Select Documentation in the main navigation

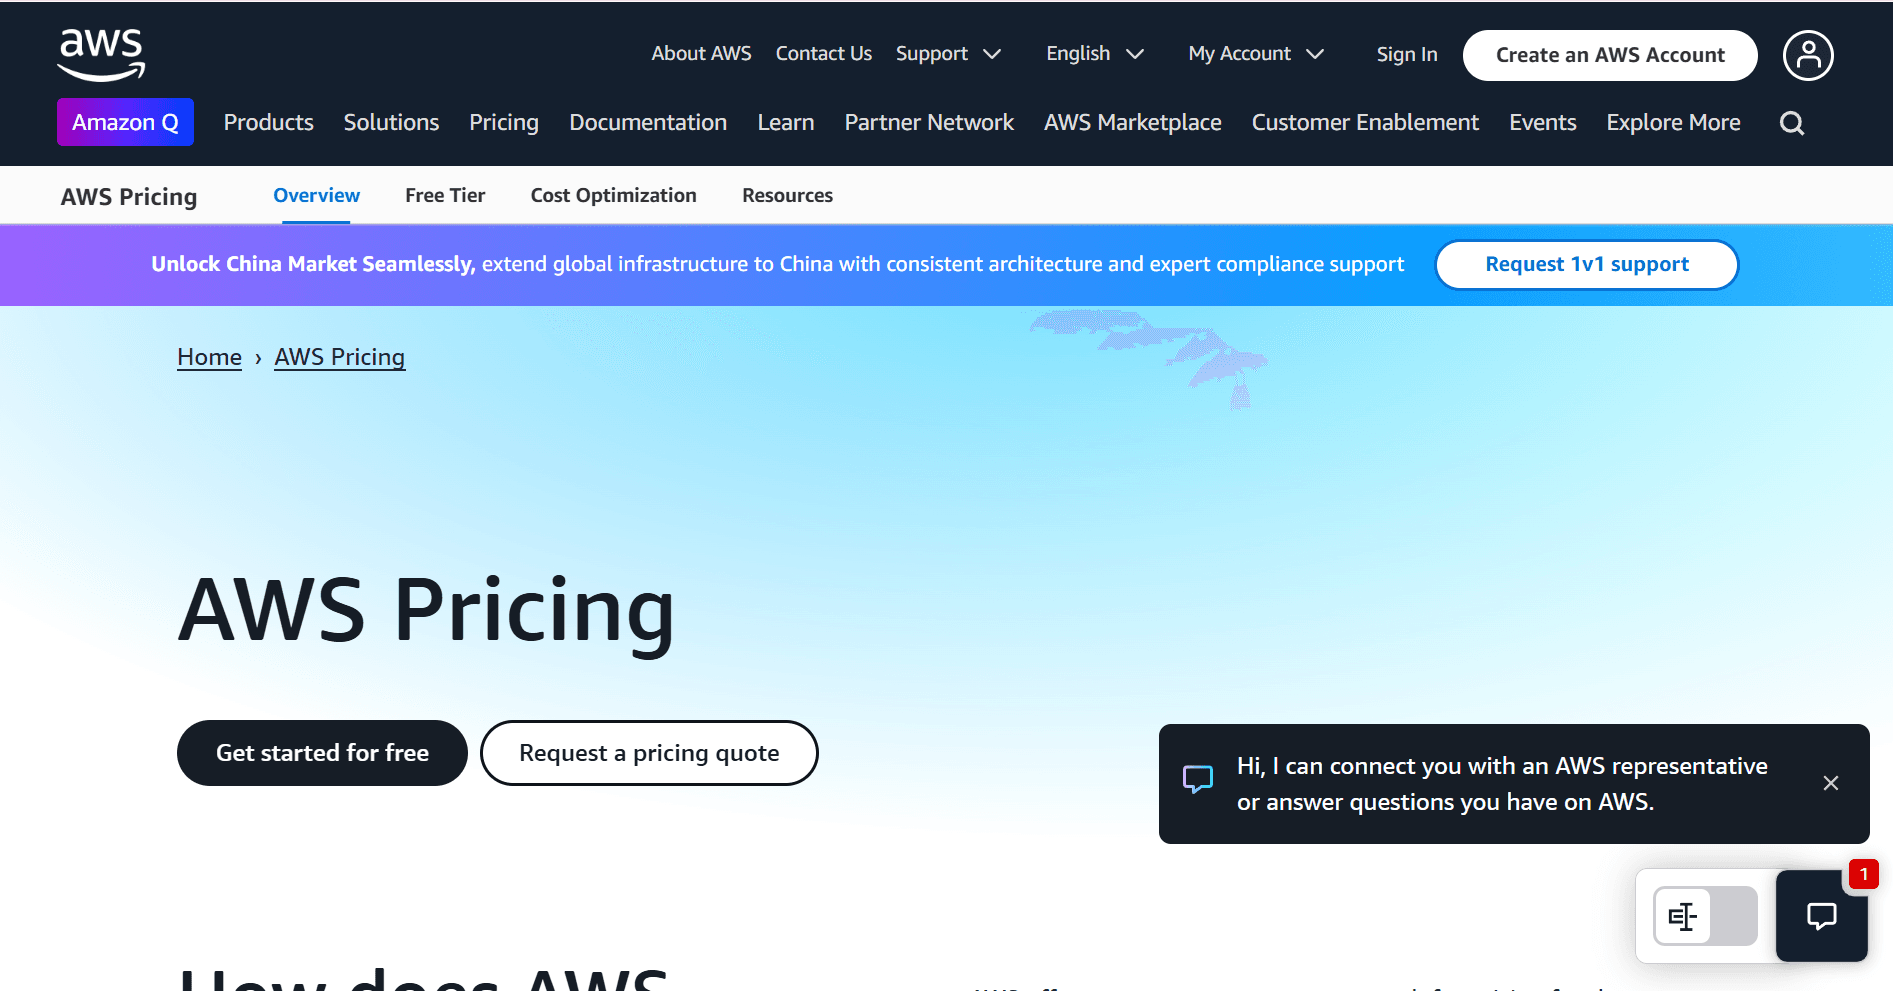click(647, 121)
